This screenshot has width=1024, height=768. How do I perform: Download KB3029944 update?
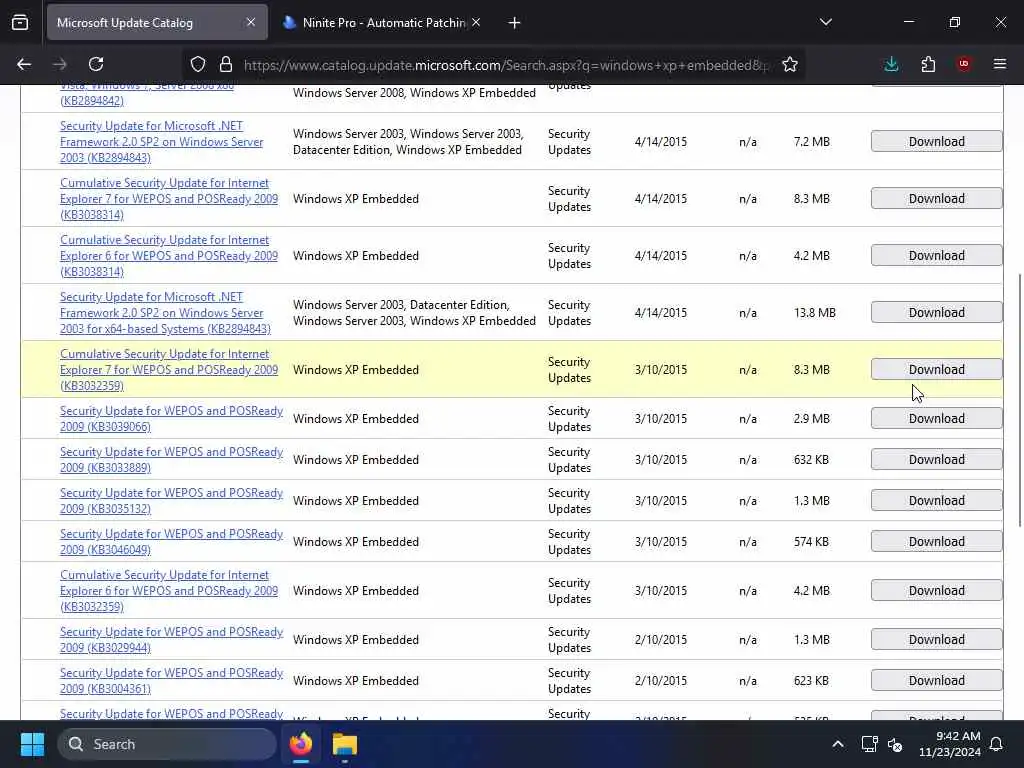click(x=936, y=639)
